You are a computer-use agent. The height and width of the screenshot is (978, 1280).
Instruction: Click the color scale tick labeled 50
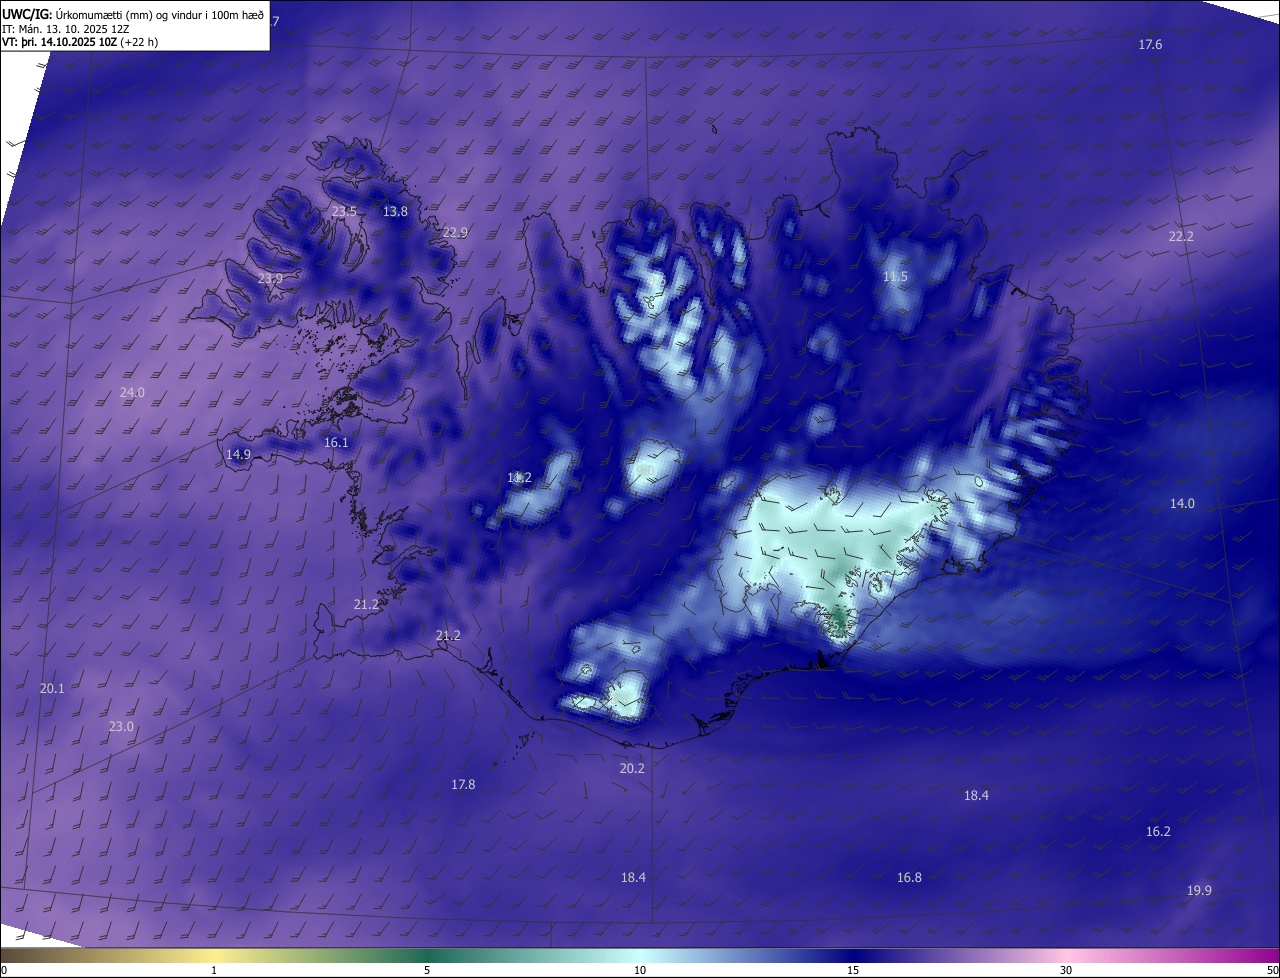tap(1272, 970)
